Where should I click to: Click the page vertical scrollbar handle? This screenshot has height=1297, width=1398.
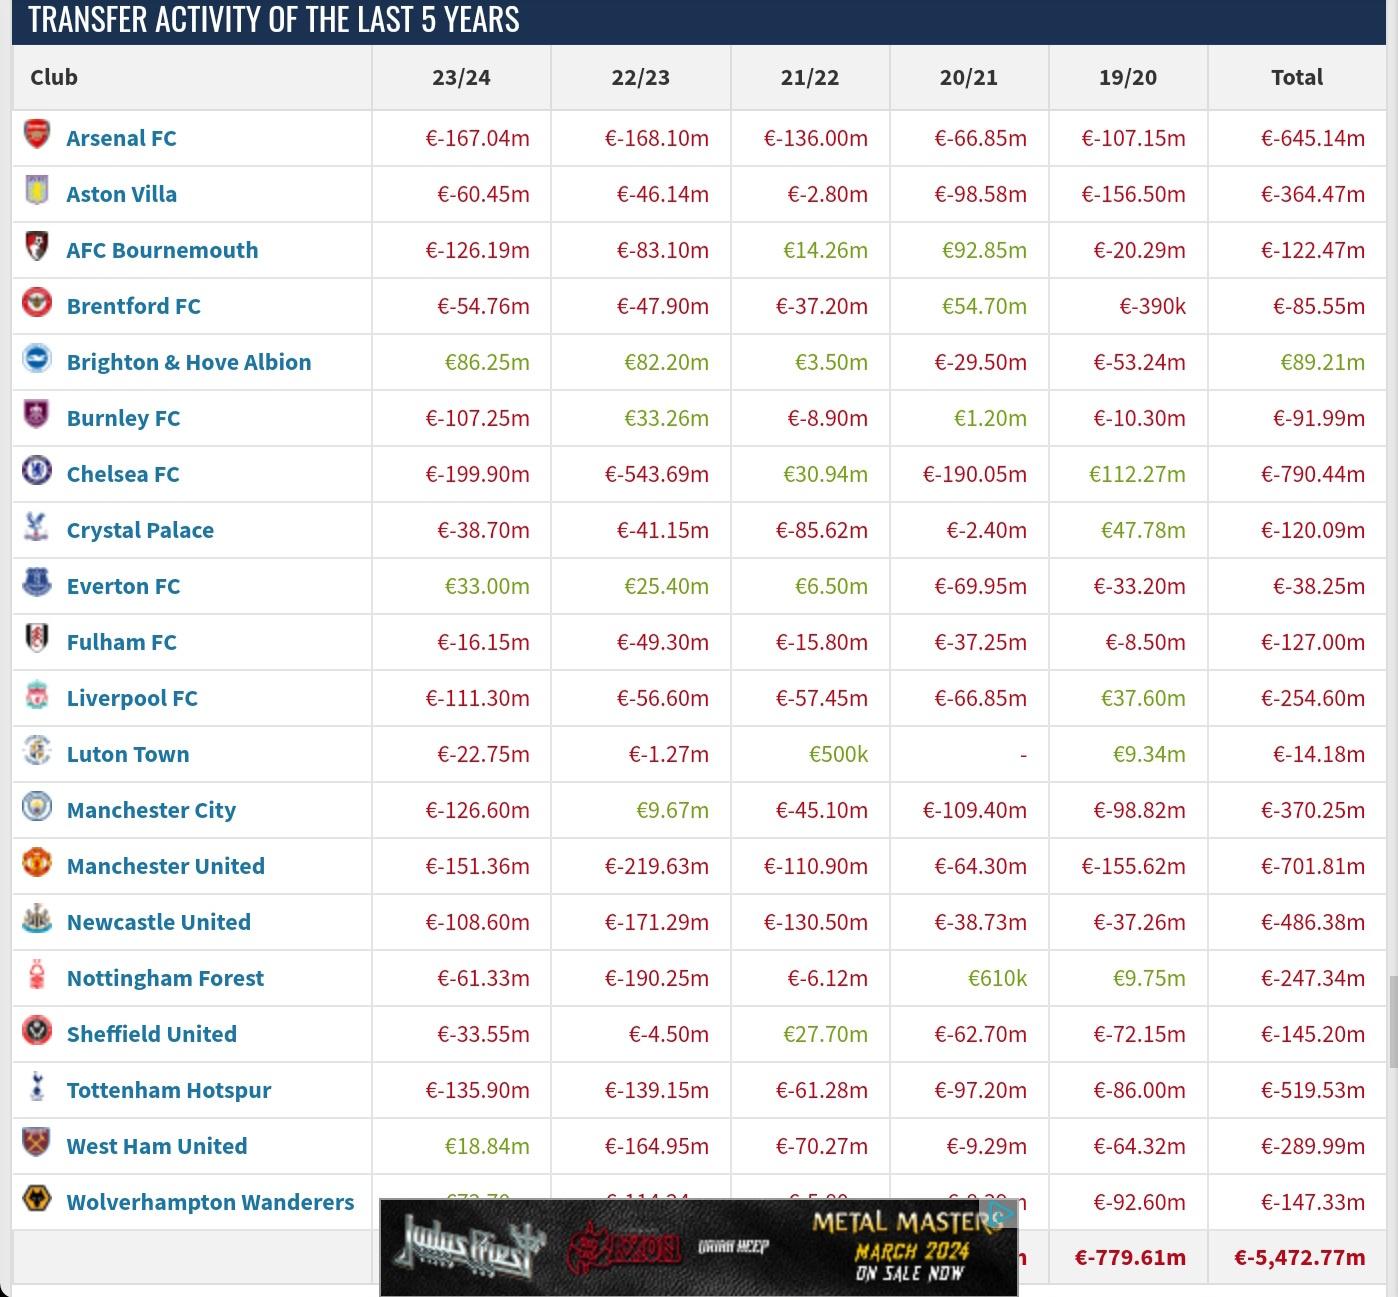[x=1392, y=1023]
